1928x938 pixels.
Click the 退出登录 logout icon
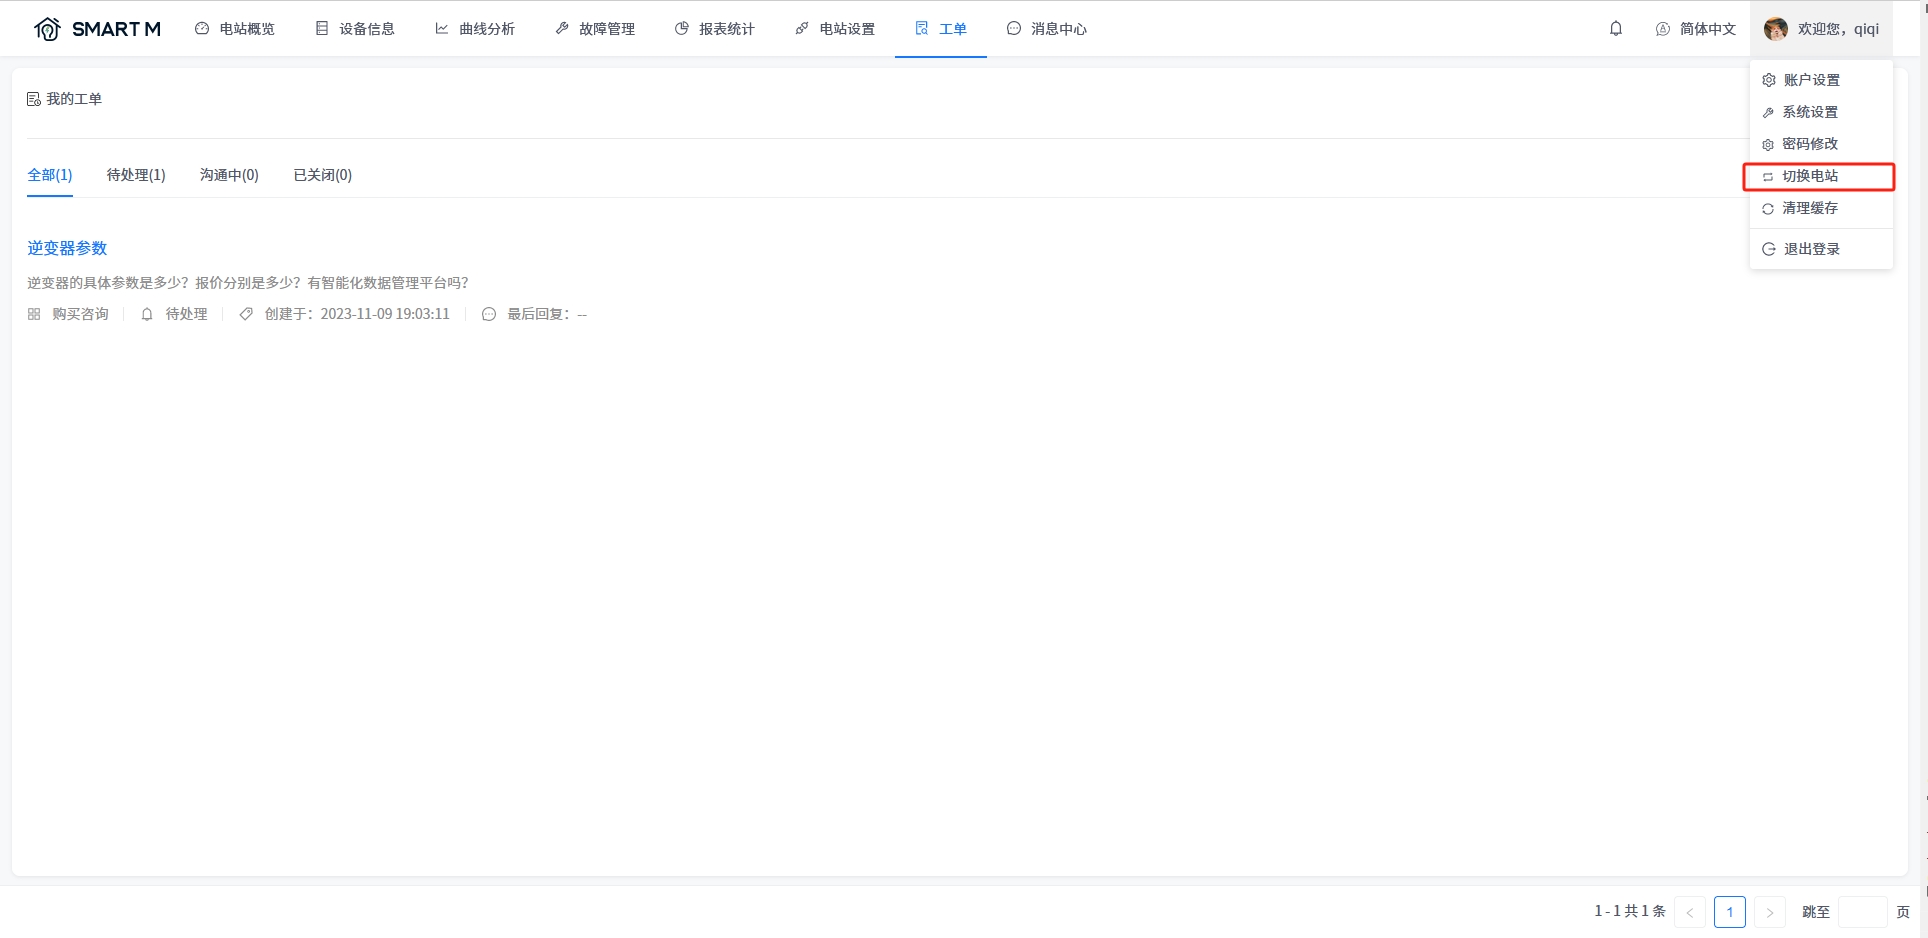[1768, 249]
